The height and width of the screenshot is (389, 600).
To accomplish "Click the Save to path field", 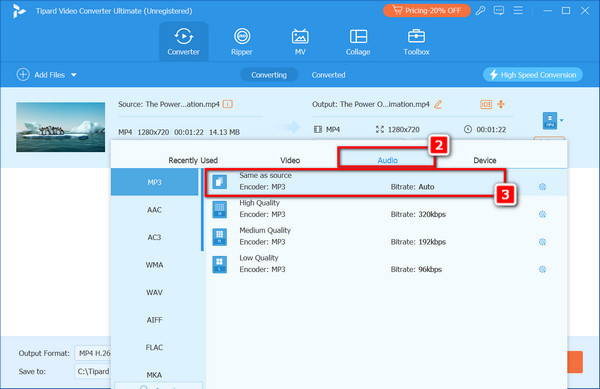I will 93,371.
